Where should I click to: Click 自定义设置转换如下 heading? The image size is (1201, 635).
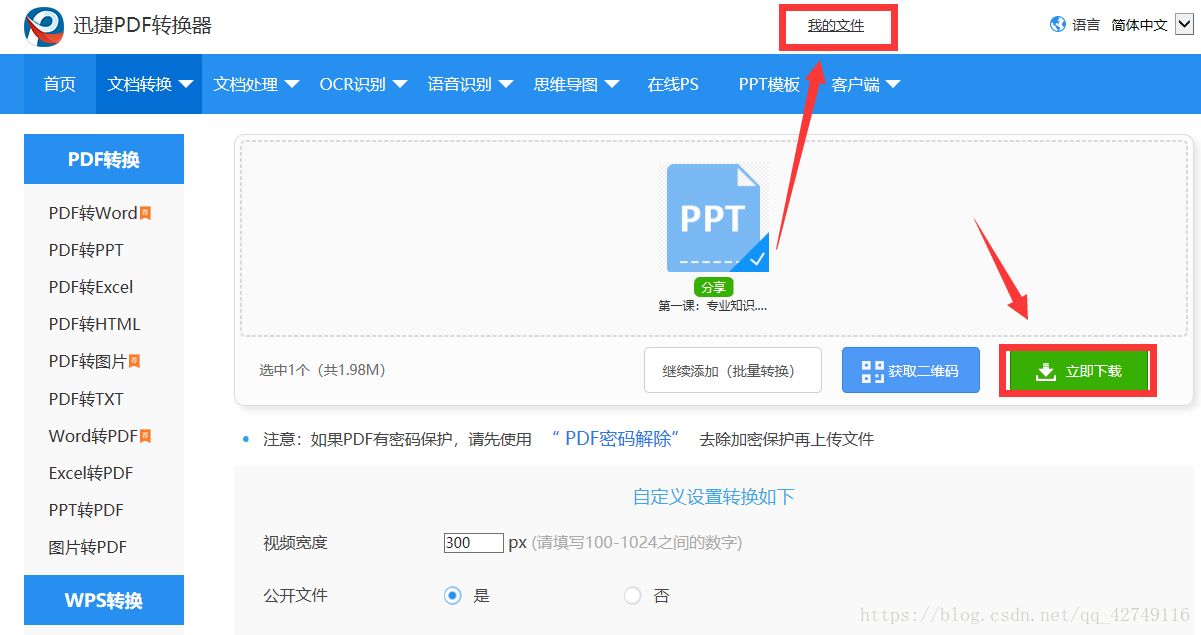point(714,497)
